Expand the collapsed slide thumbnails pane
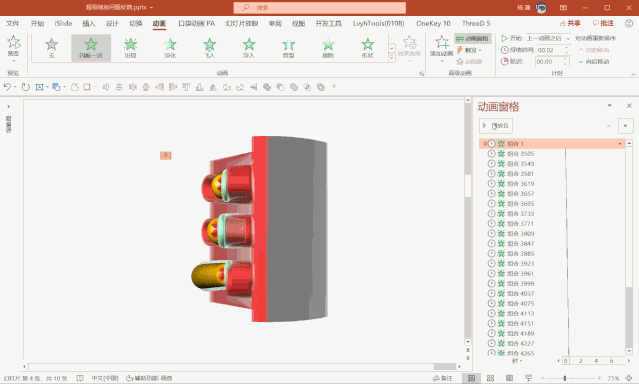The width and height of the screenshot is (639, 384). click(9, 106)
